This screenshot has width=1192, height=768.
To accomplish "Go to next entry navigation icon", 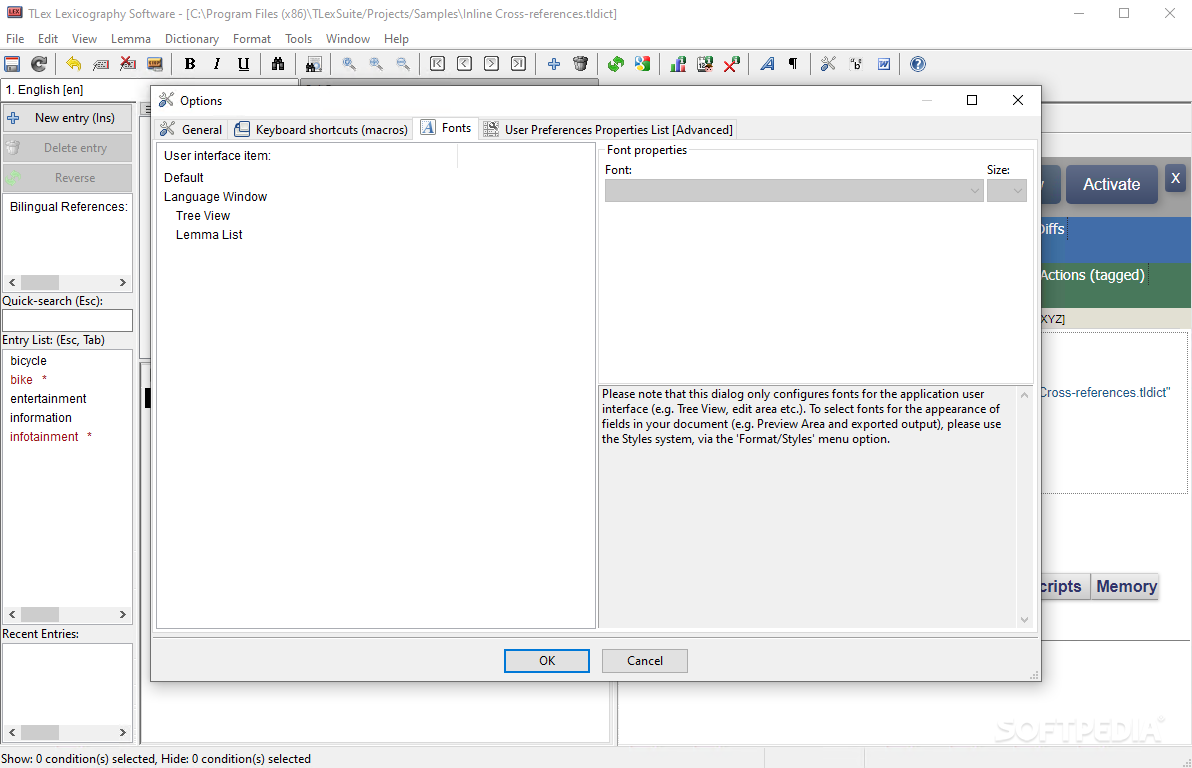I will [x=491, y=64].
